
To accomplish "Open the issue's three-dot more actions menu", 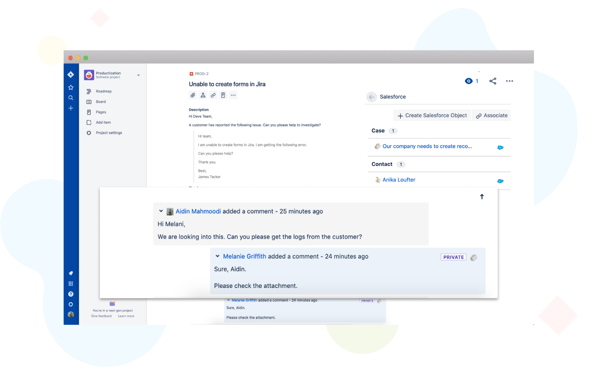I will click(509, 81).
